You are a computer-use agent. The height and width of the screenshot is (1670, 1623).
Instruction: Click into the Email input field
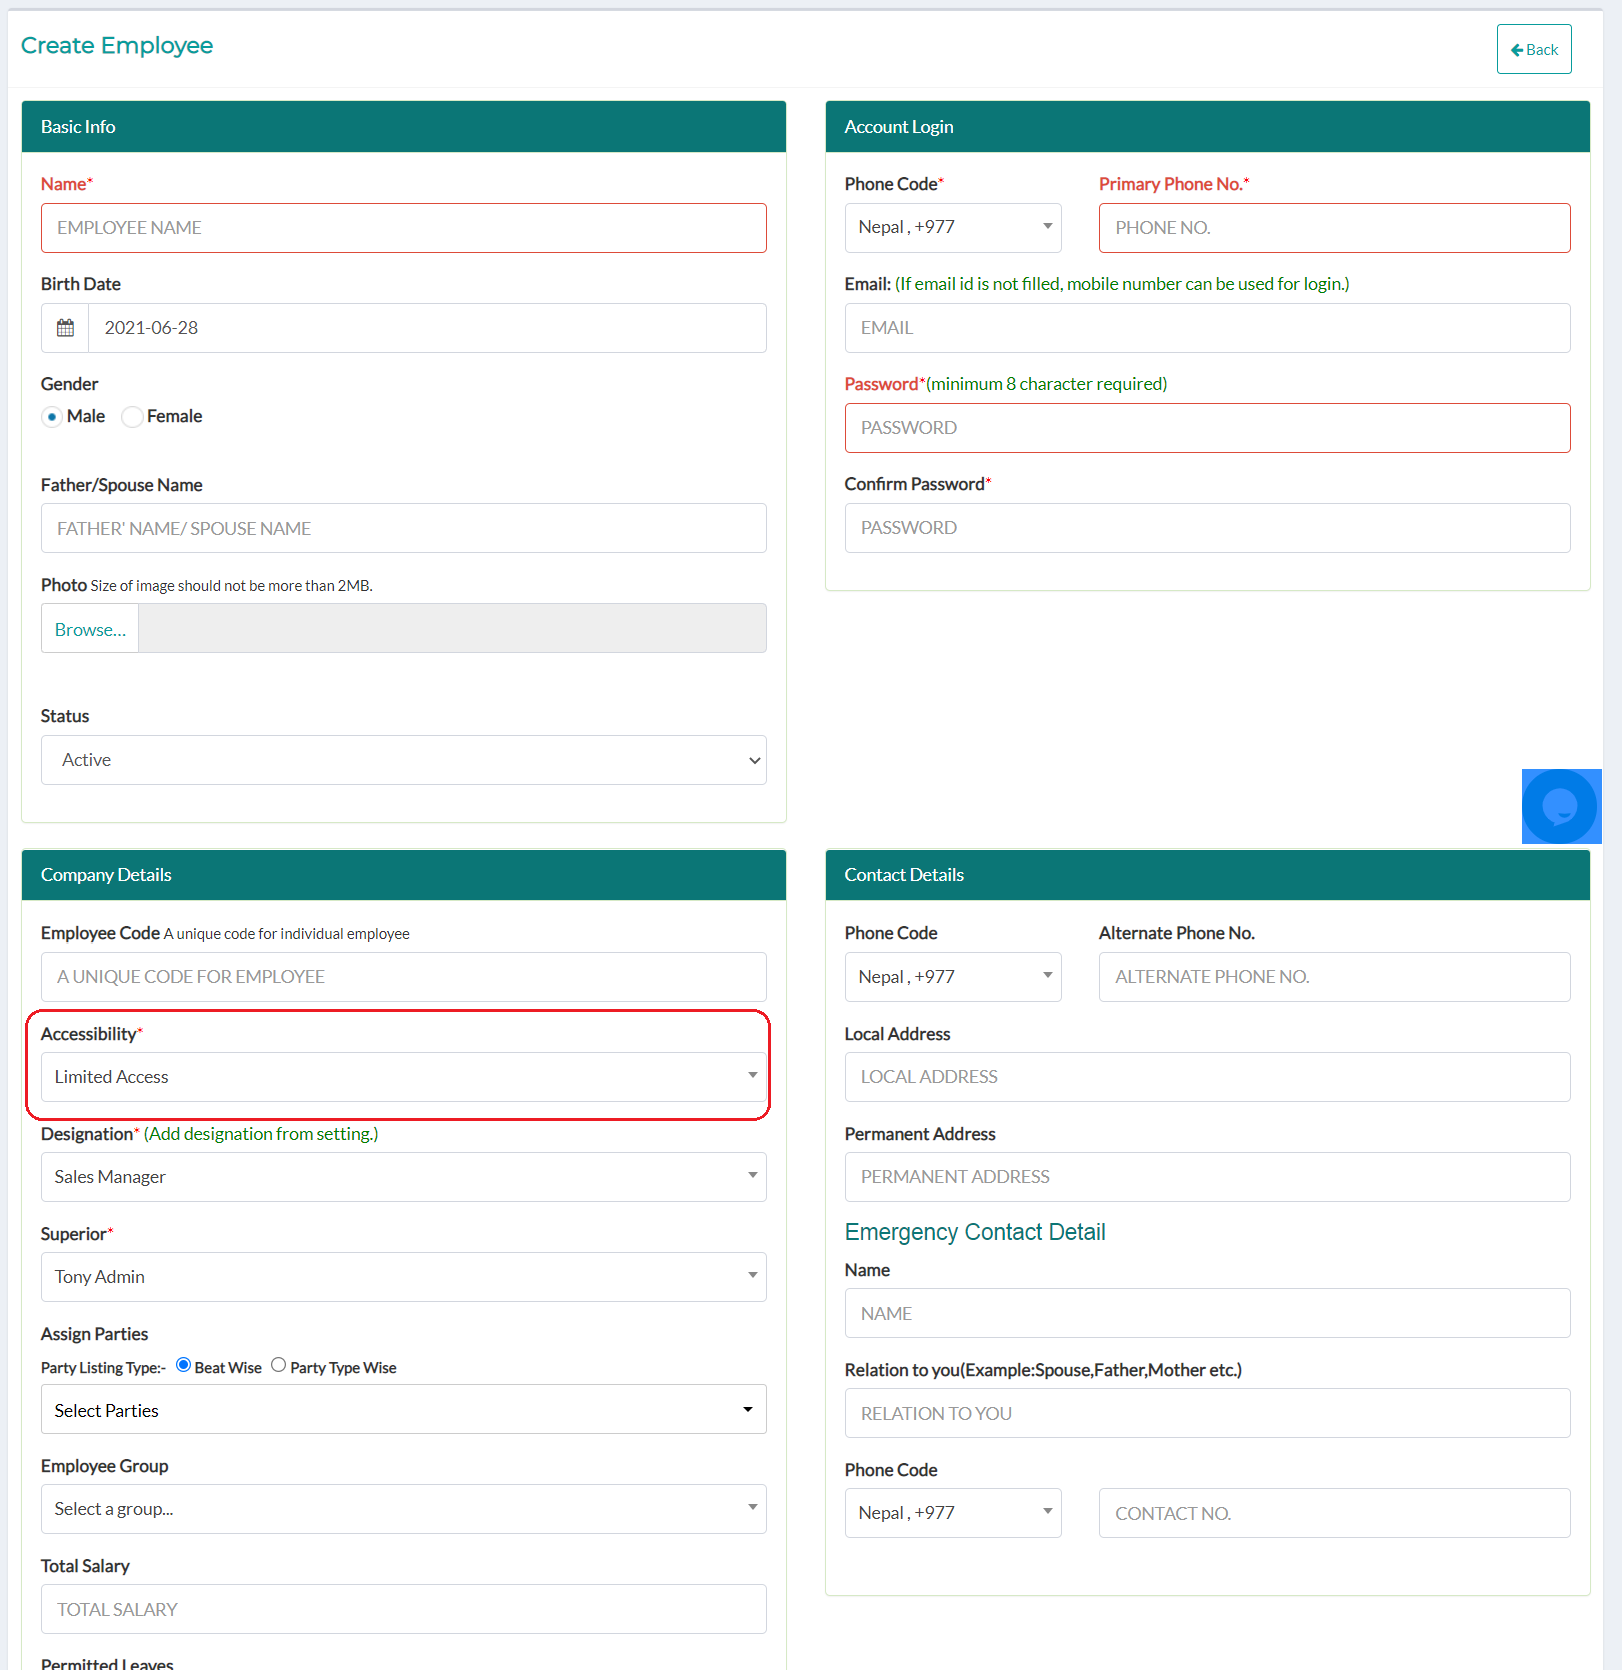[1207, 328]
